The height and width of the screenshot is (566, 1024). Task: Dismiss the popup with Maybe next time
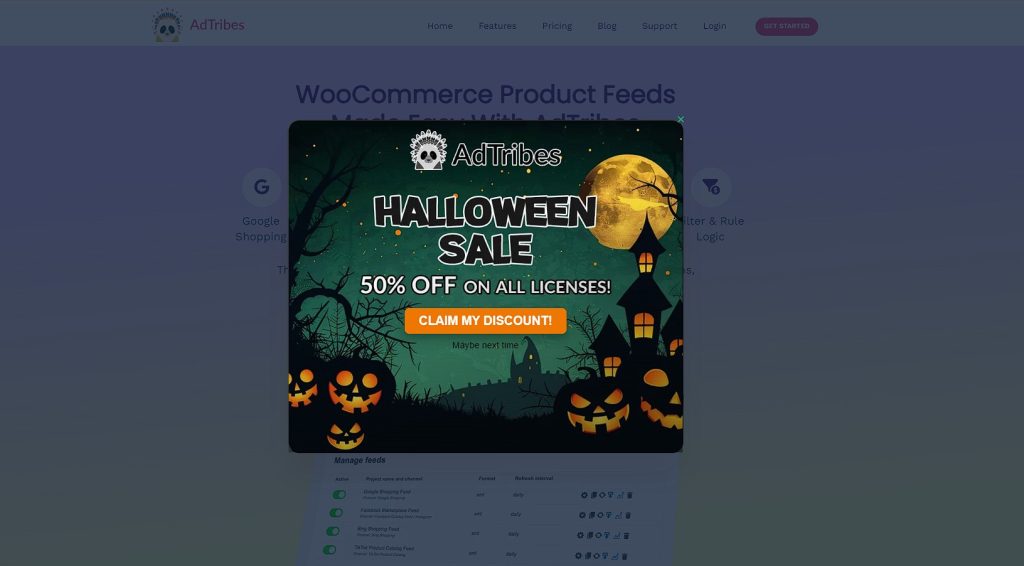tap(485, 345)
